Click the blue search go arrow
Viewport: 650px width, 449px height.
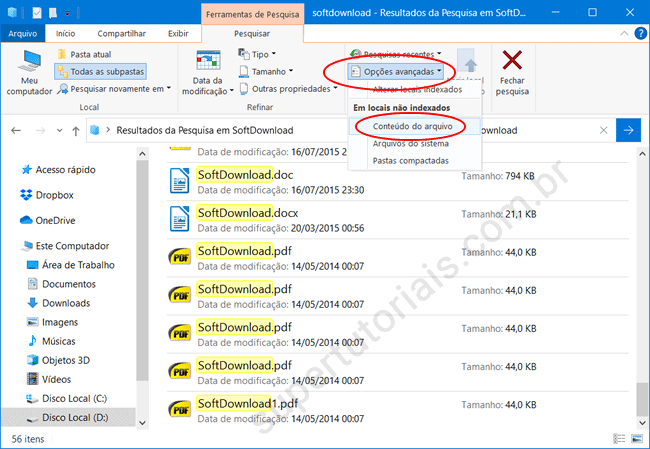629,130
